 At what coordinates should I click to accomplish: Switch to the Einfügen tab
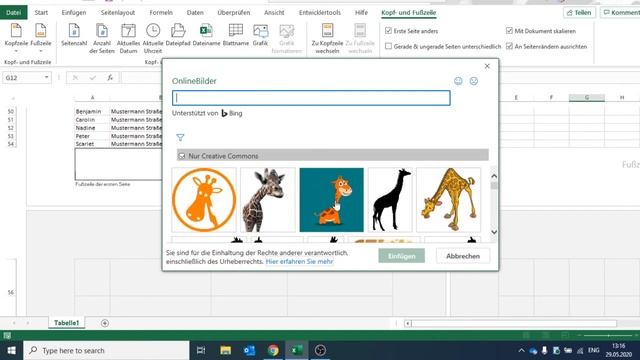74,13
